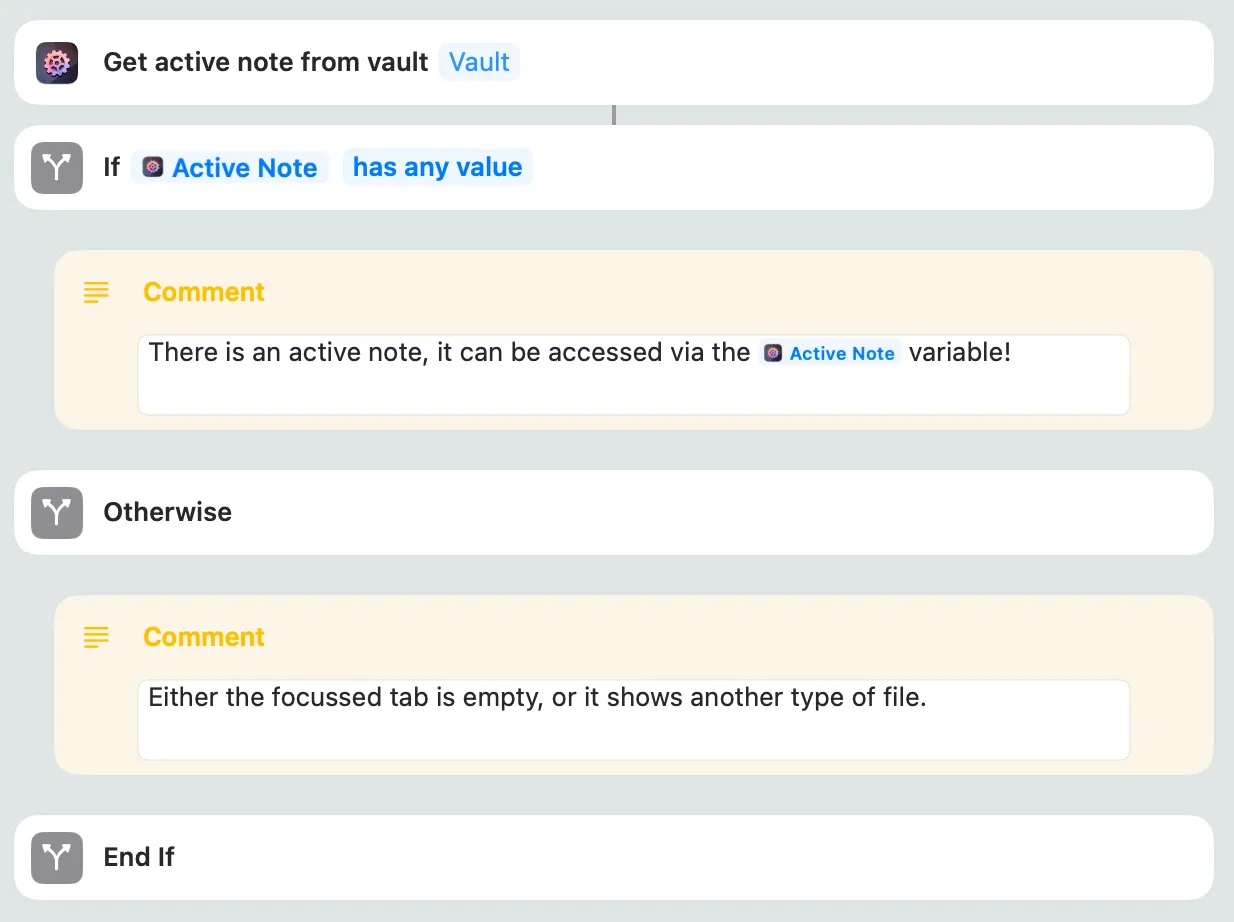Screen dimensions: 1234x922
Task: Click inside the focussed tab comment text field
Action: click(633, 719)
